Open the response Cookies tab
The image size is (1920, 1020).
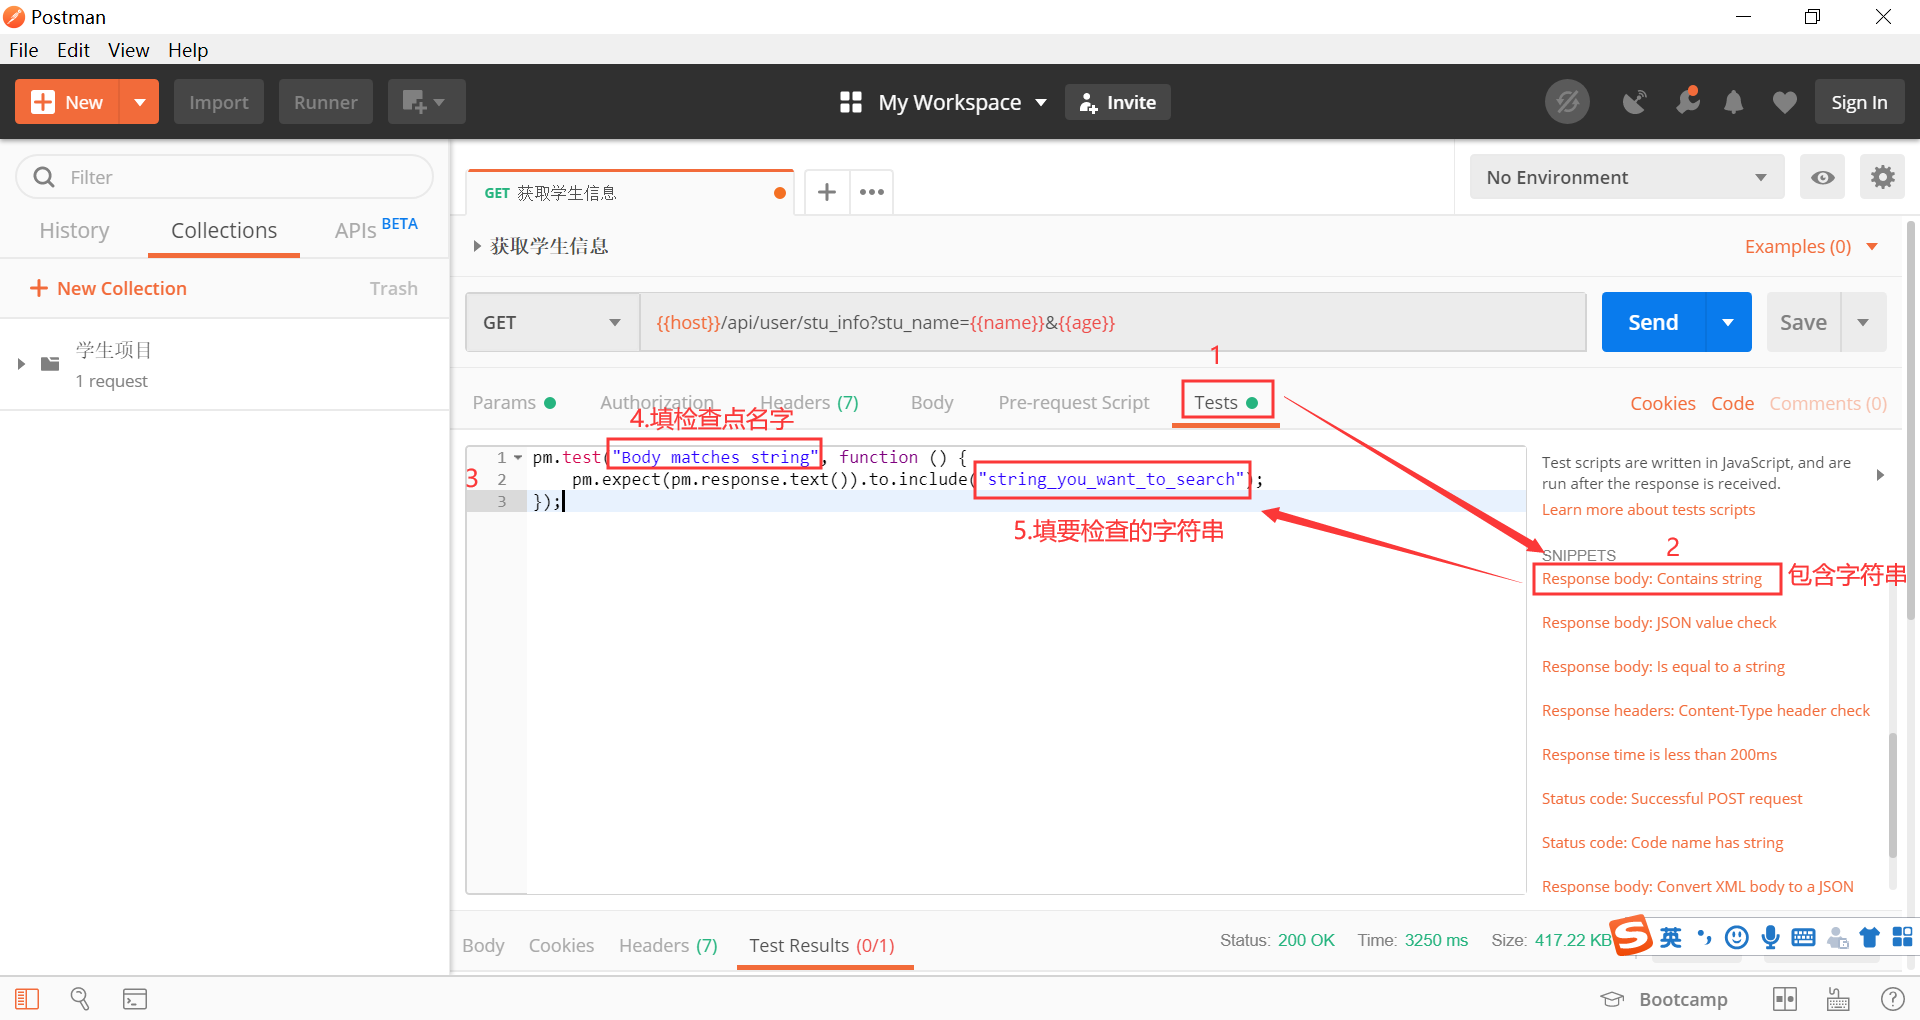561,945
